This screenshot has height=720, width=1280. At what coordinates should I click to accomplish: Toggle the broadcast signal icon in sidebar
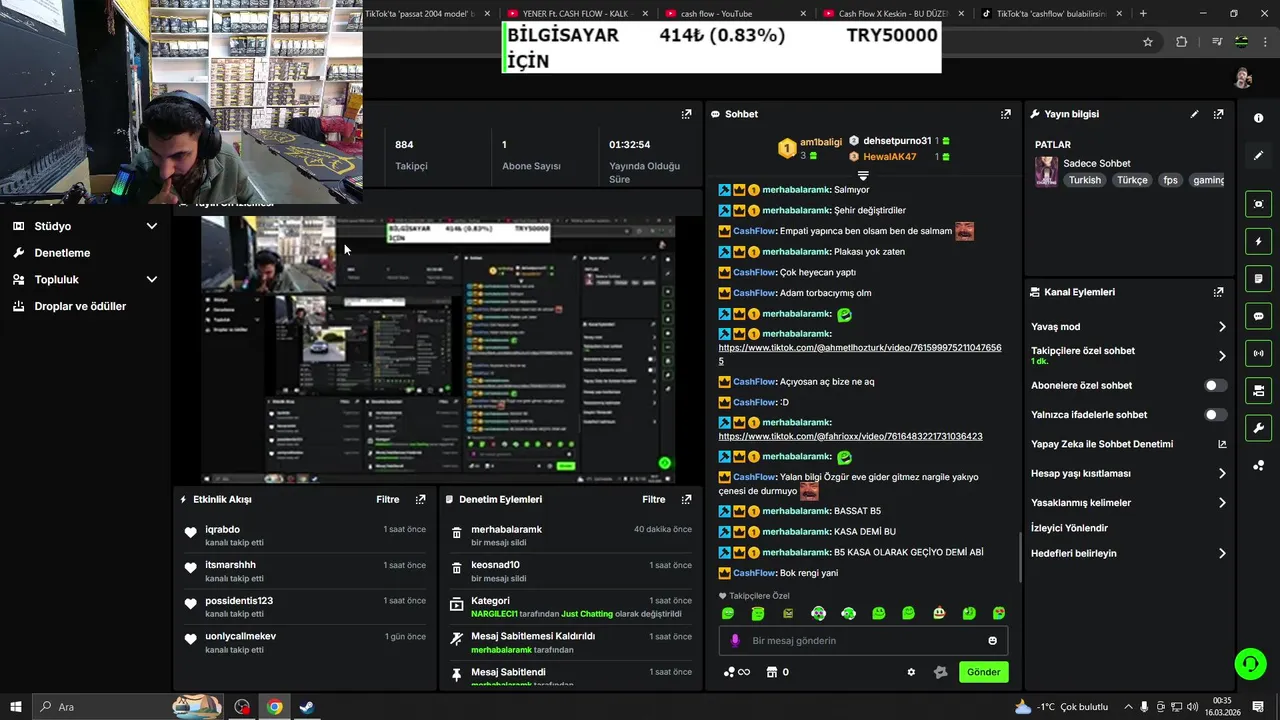1258,353
